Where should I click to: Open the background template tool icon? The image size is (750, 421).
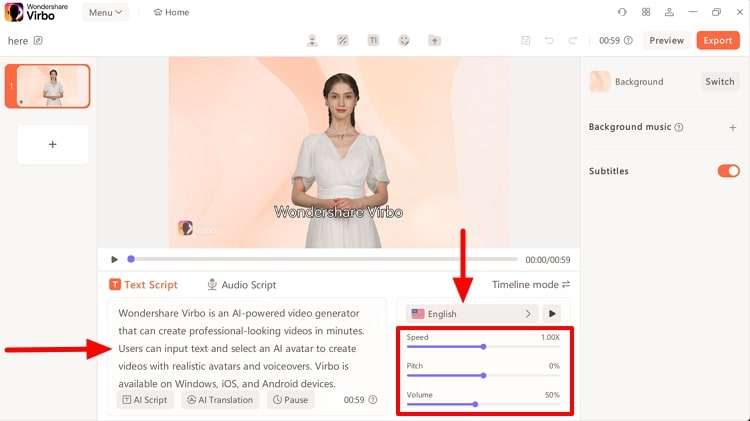click(342, 41)
